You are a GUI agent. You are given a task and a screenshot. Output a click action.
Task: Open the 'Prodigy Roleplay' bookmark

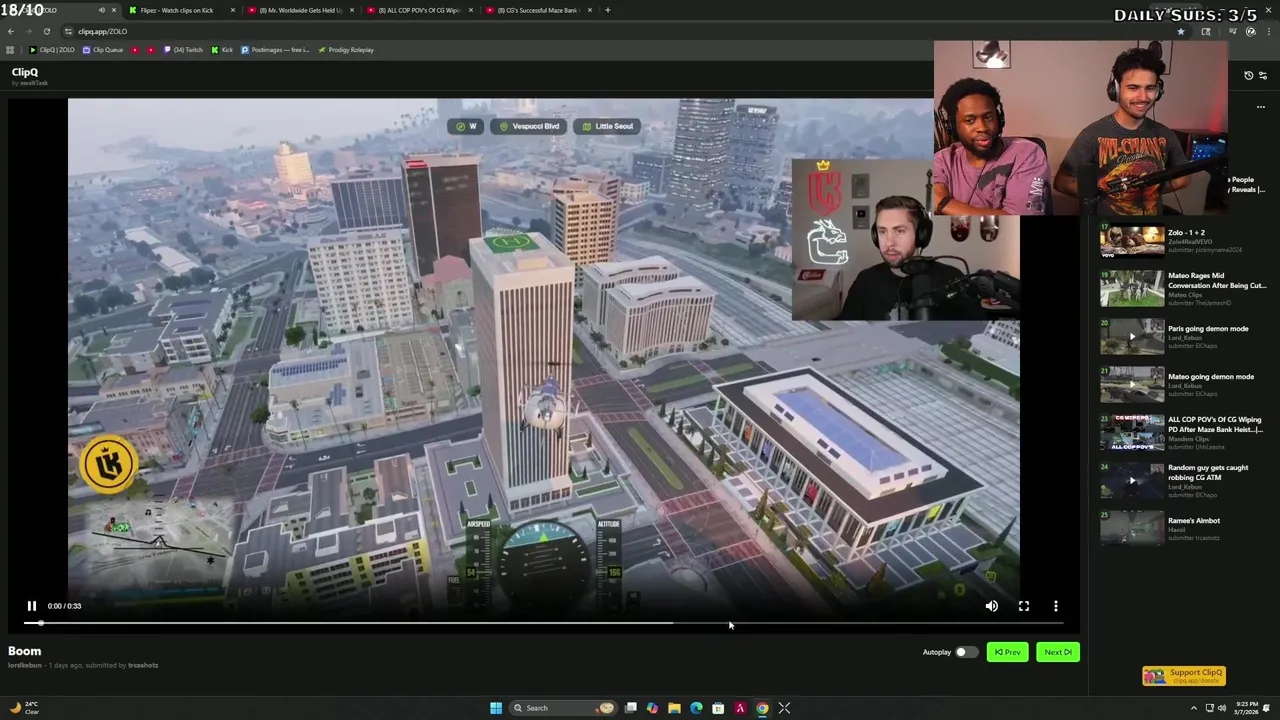click(x=345, y=50)
